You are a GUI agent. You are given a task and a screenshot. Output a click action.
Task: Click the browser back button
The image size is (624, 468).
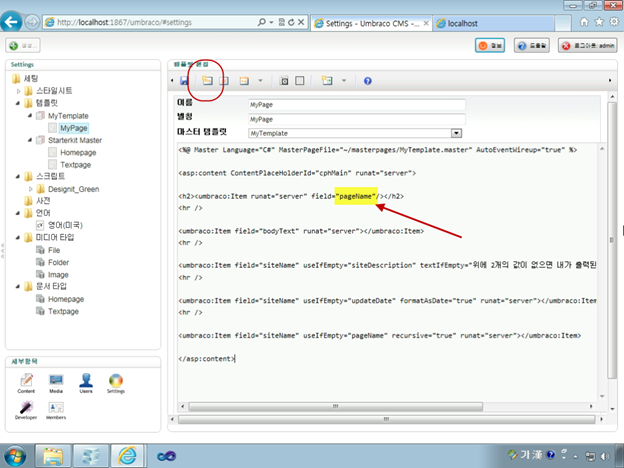[11, 21]
